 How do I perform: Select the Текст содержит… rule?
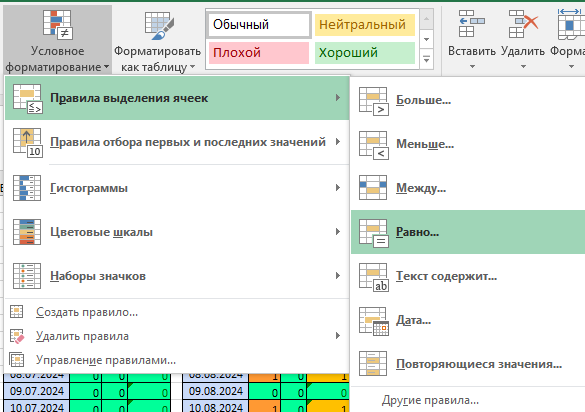[468, 276]
